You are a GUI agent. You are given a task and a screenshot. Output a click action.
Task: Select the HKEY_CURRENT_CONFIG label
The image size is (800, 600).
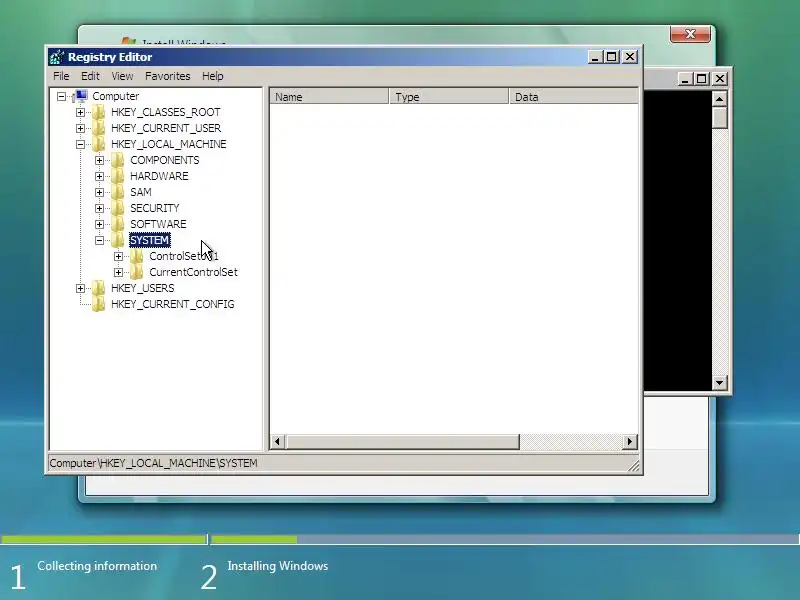(x=172, y=304)
